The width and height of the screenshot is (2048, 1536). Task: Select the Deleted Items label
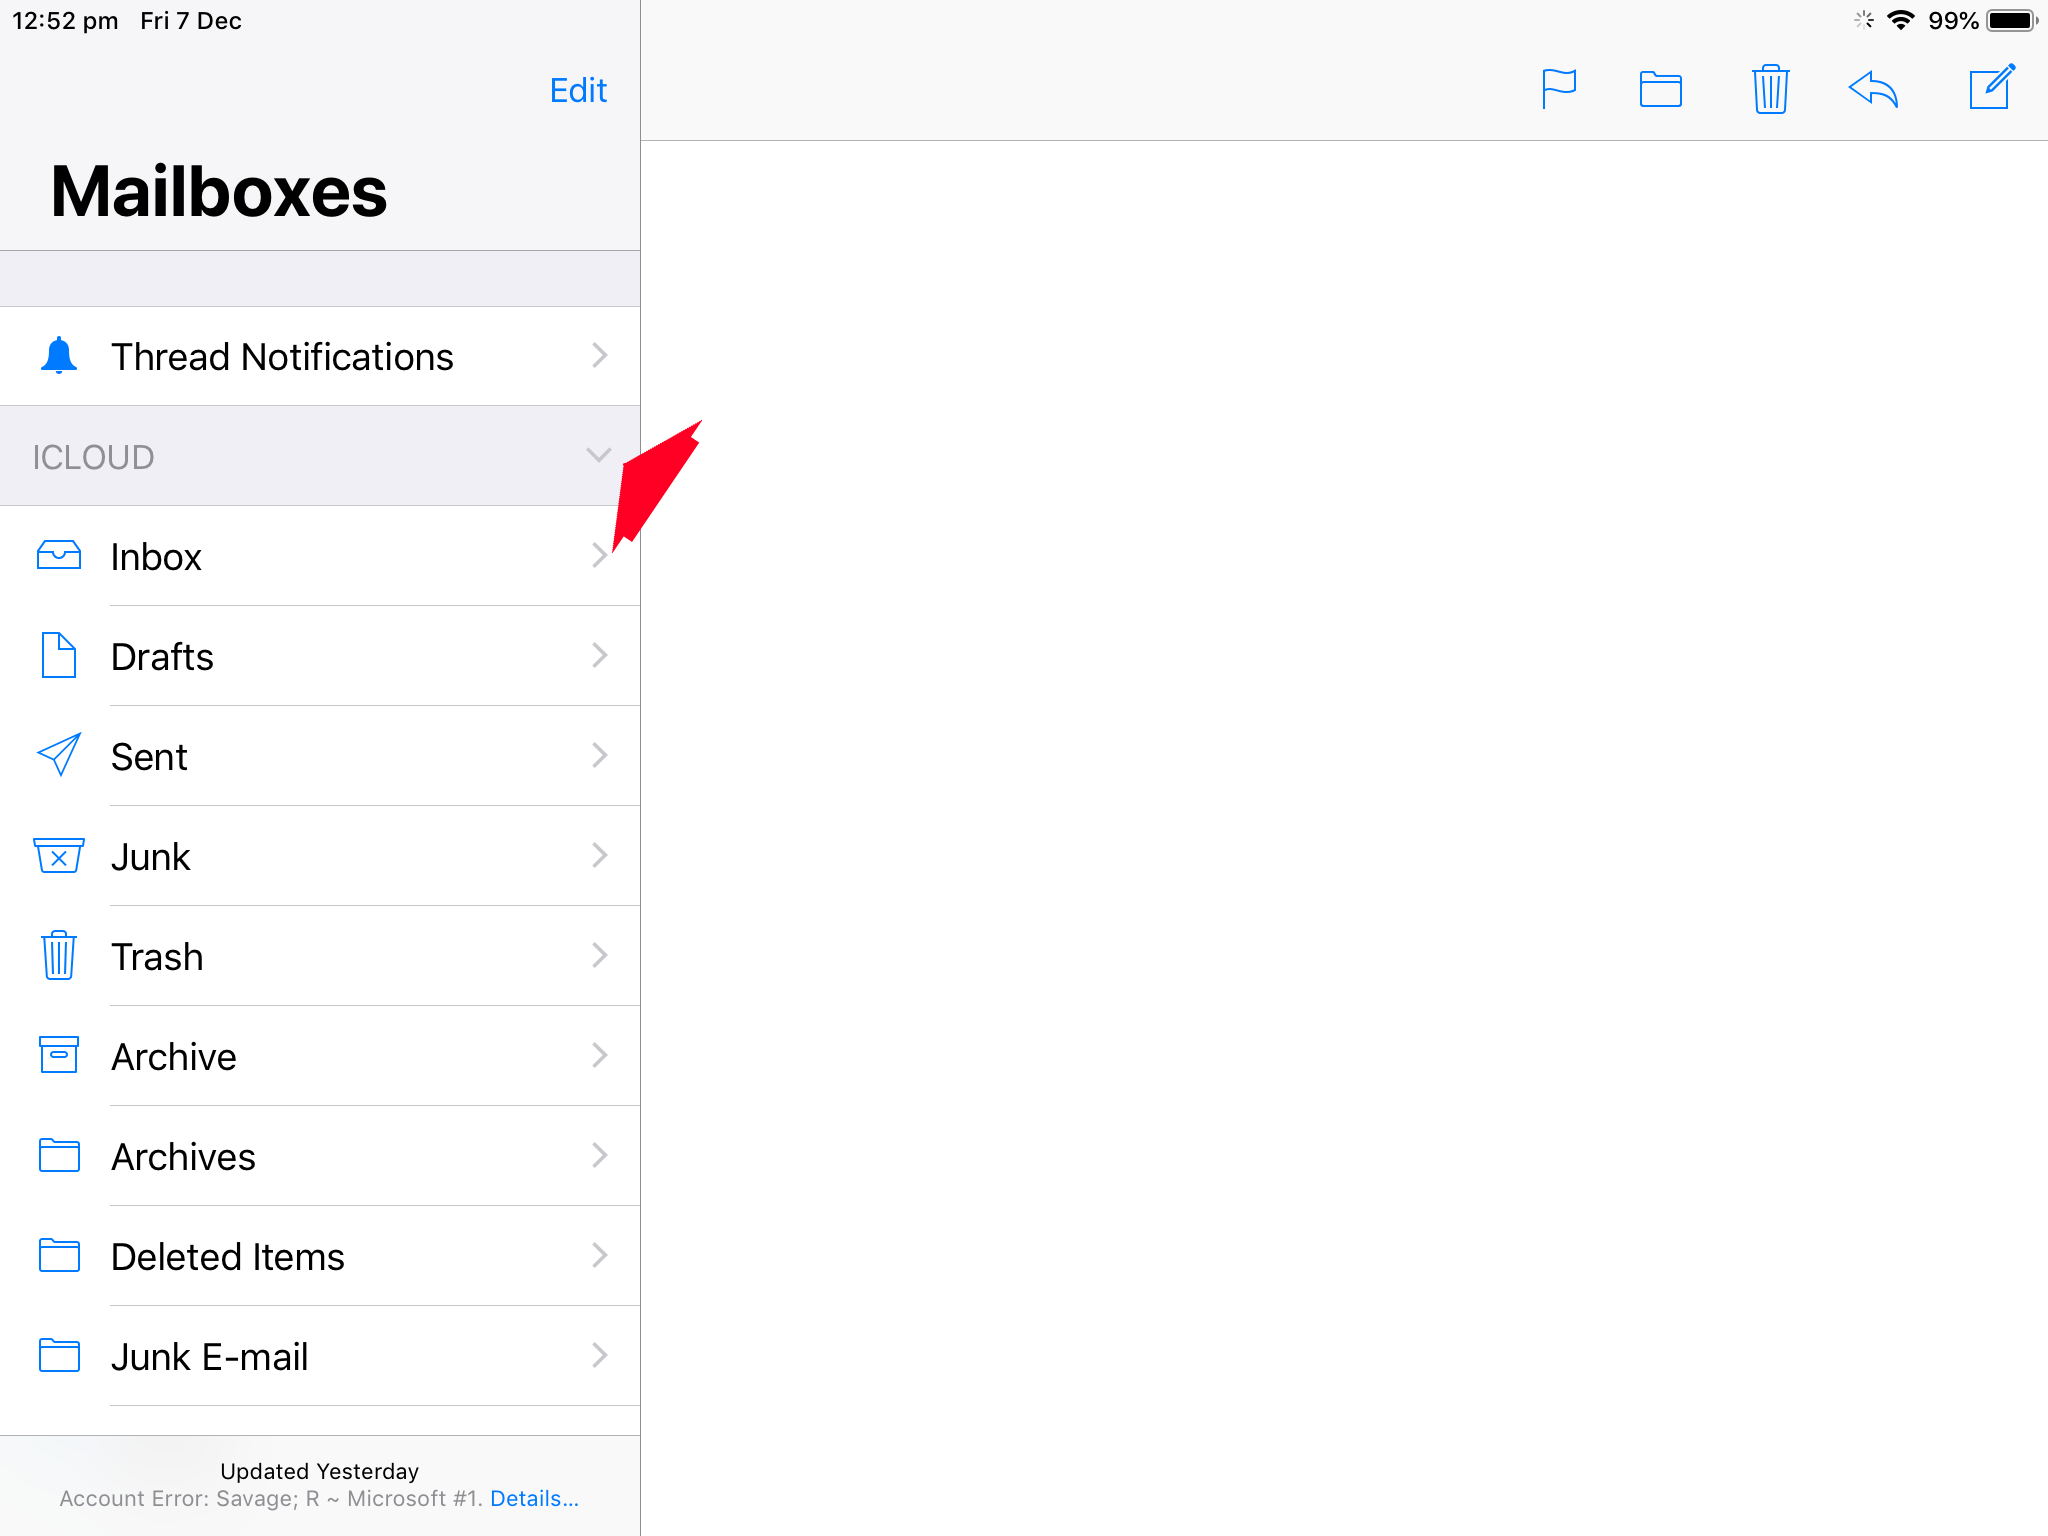pos(227,1257)
